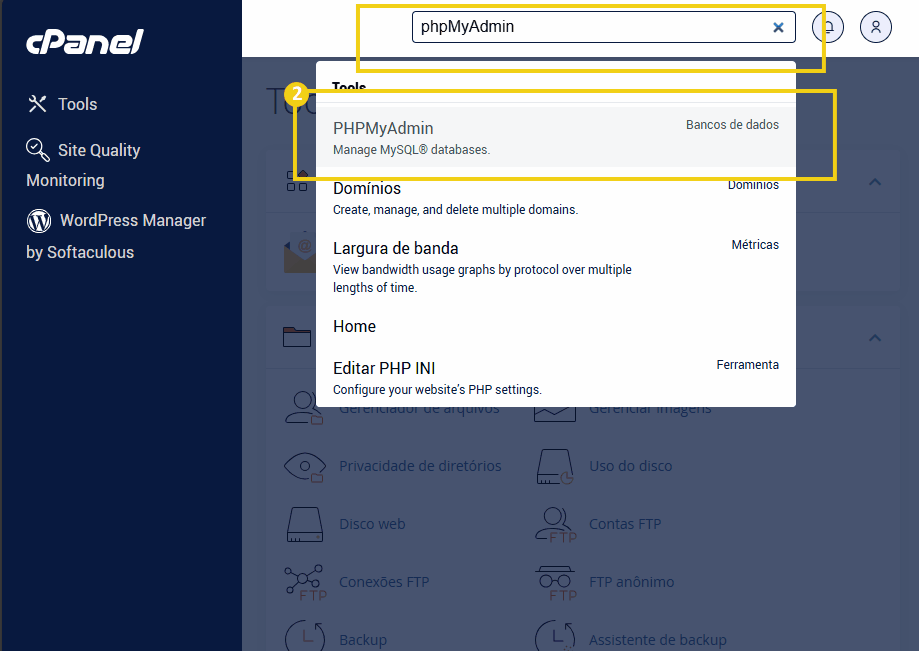Select the Domínios search result

[x=556, y=198]
